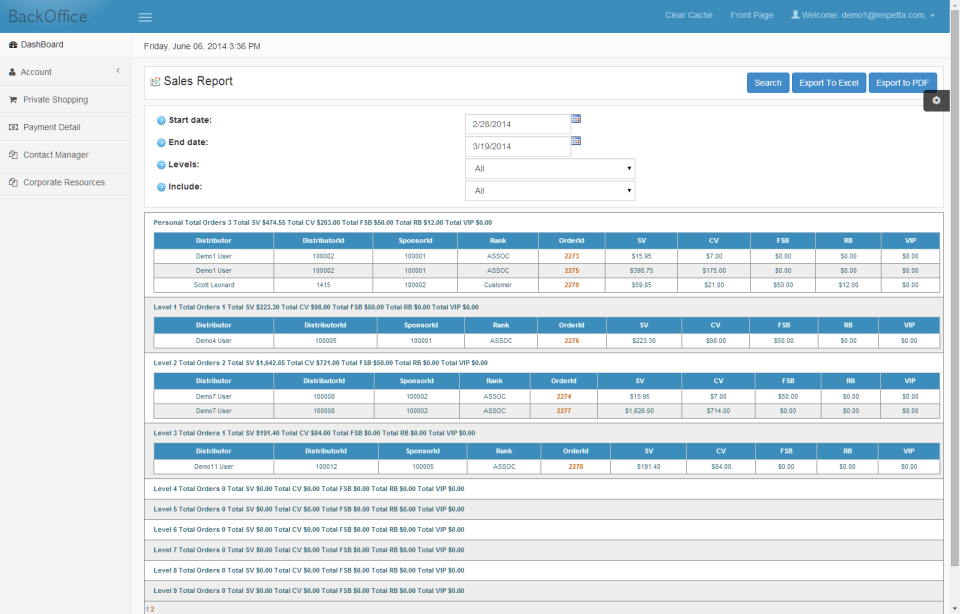Expand the Account sidebar menu
This screenshot has height=614, width=960.
click(66, 72)
